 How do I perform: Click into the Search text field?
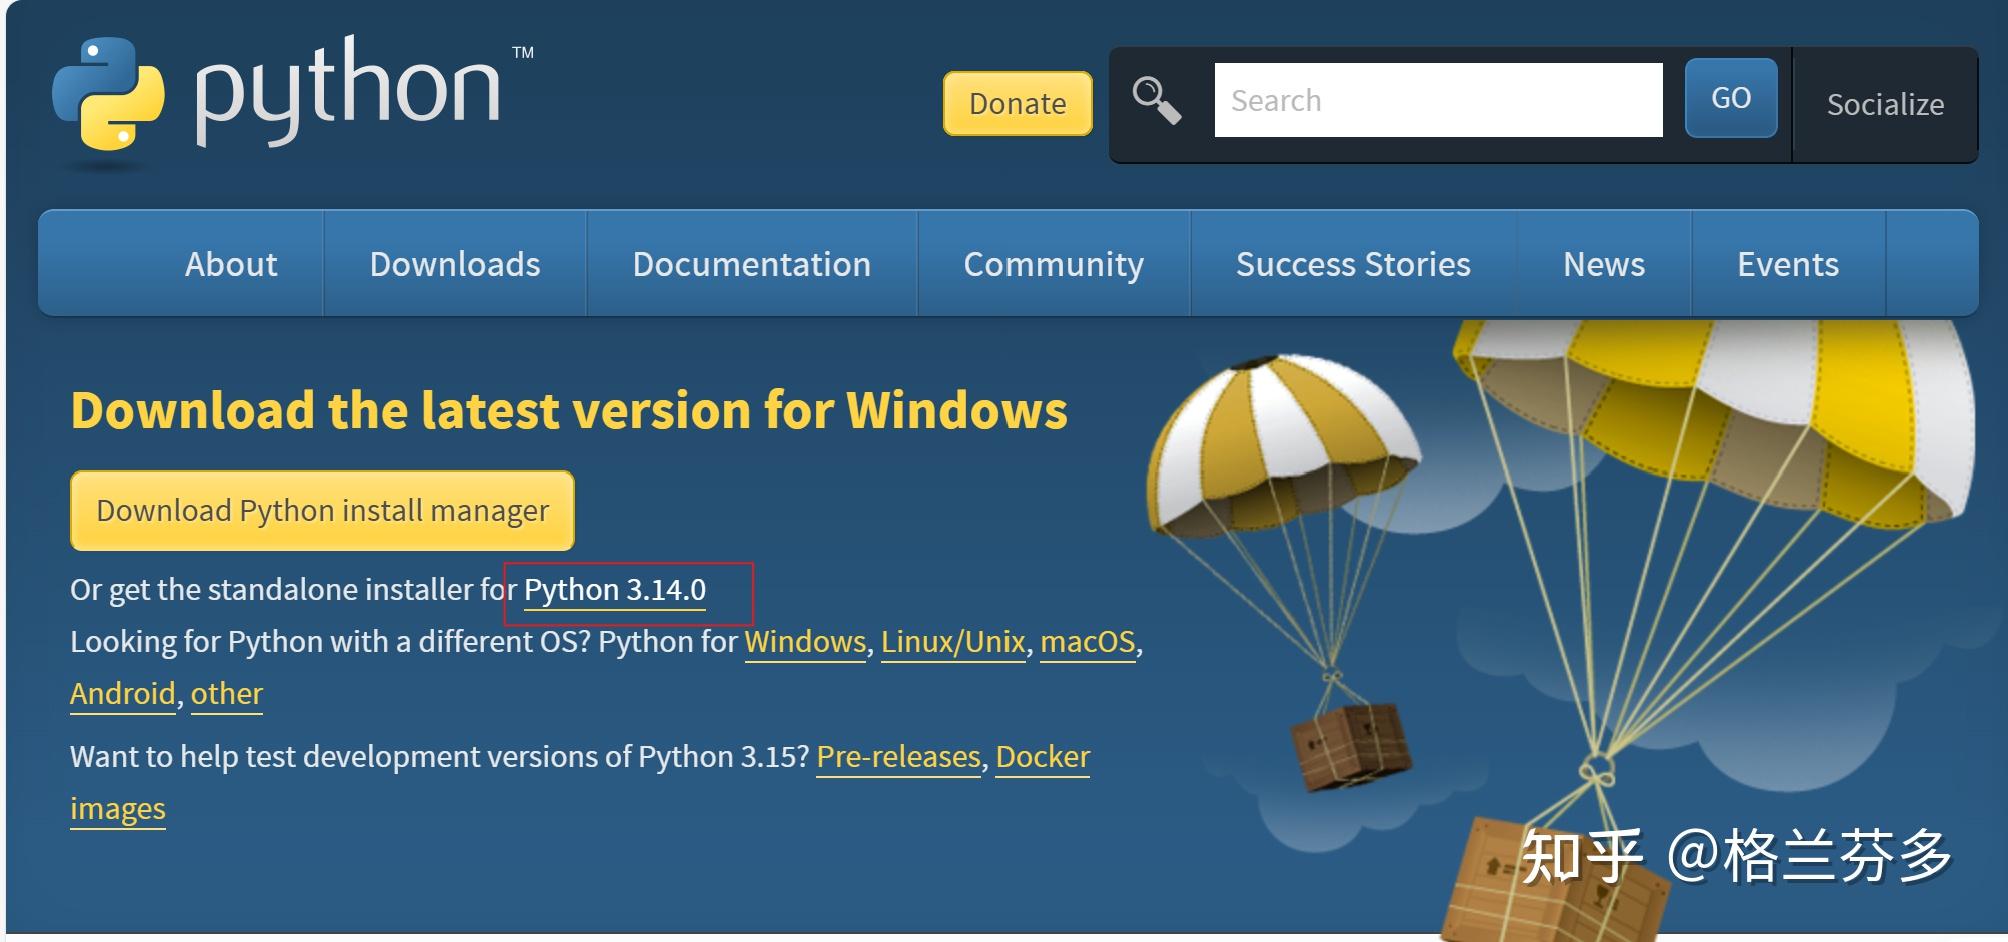tap(1438, 100)
